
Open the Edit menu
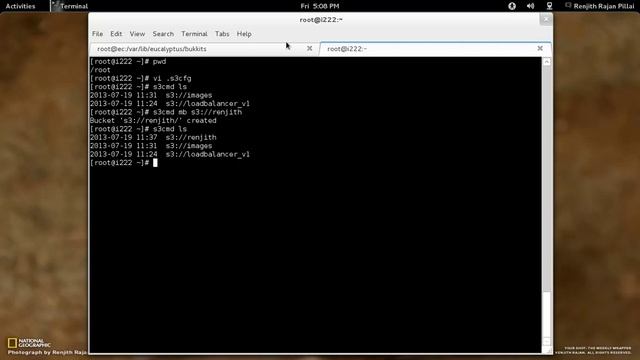click(116, 34)
